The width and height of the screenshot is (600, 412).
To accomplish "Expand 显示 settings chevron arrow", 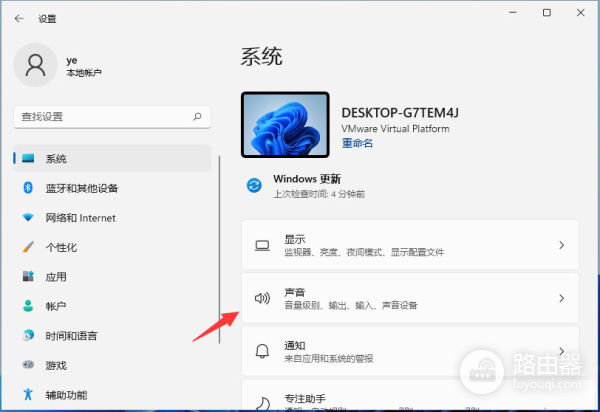I will pos(561,245).
